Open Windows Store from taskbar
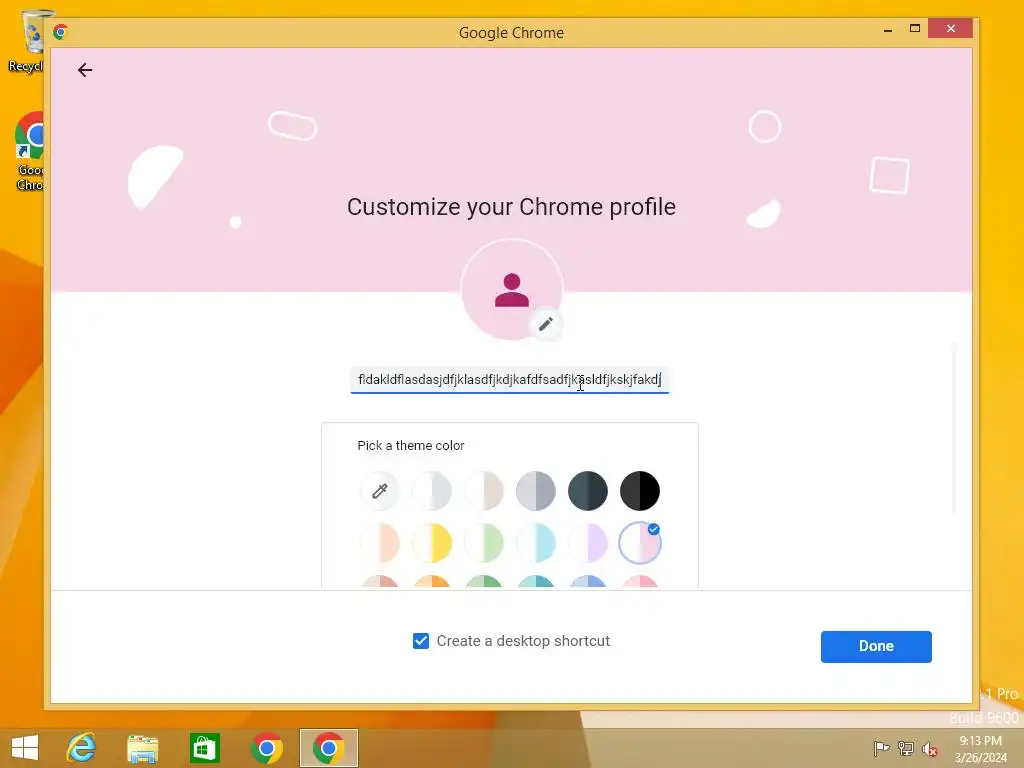 tap(204, 748)
